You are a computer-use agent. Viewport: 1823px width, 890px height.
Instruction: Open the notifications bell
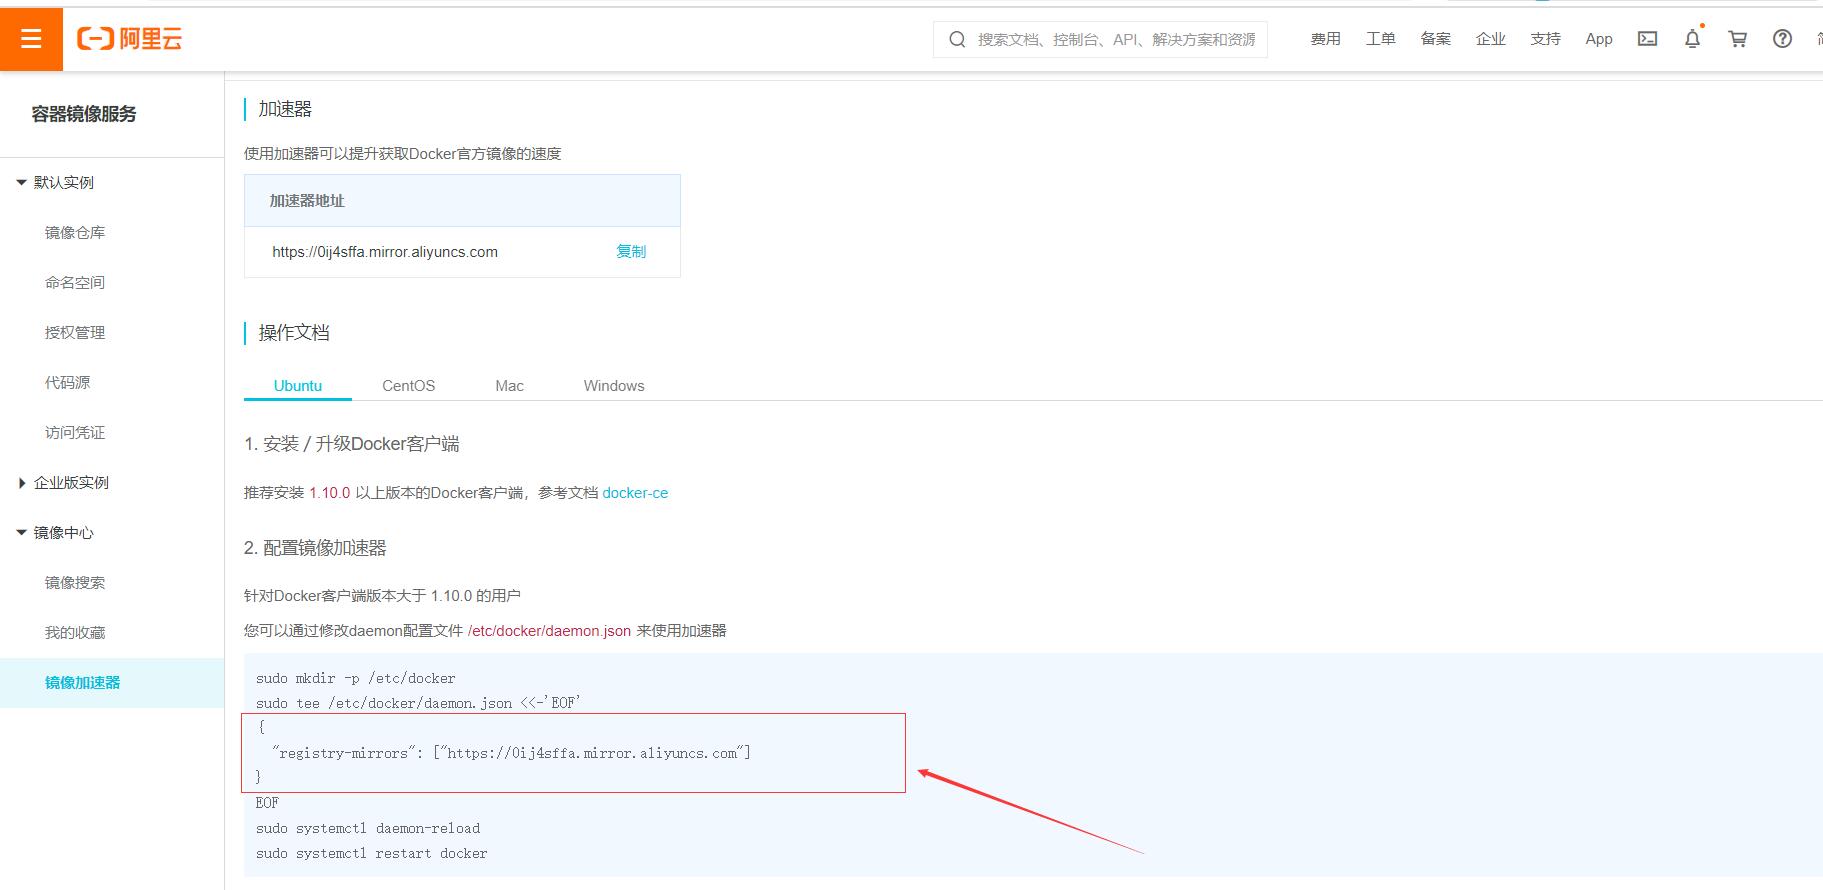pyautogui.click(x=1692, y=39)
